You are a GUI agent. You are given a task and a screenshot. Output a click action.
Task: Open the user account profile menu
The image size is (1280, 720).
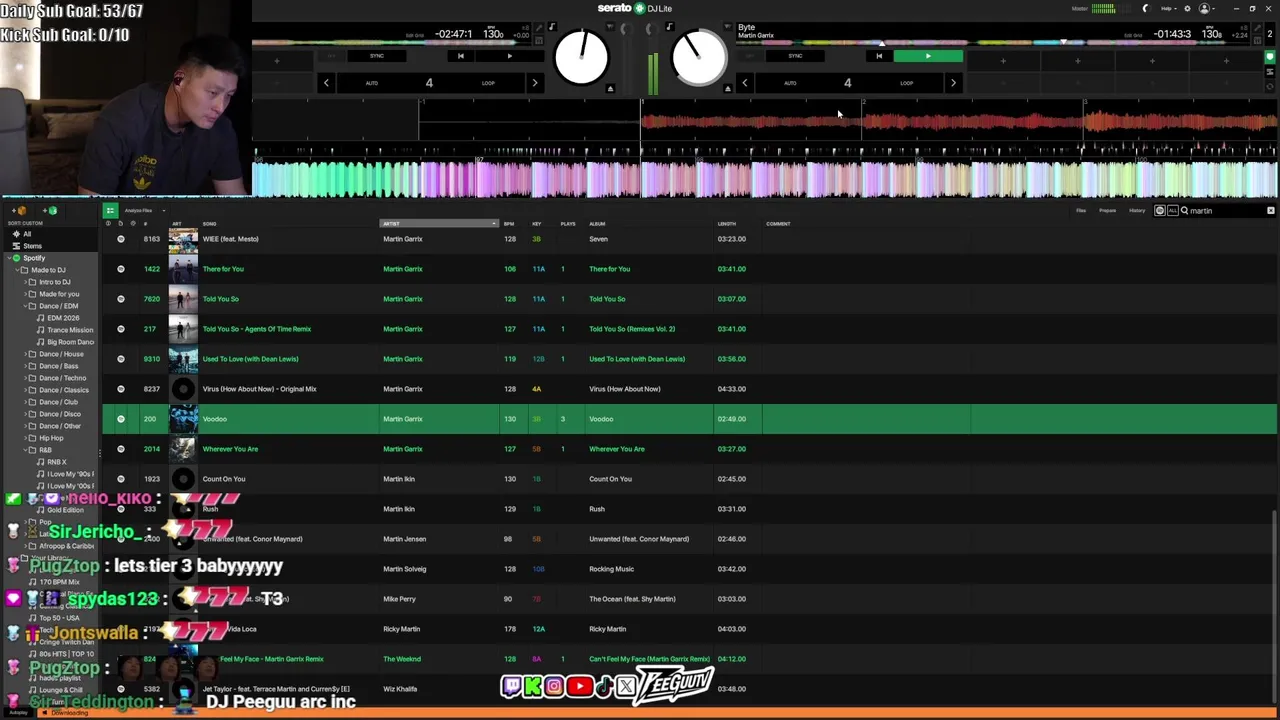click(1206, 8)
